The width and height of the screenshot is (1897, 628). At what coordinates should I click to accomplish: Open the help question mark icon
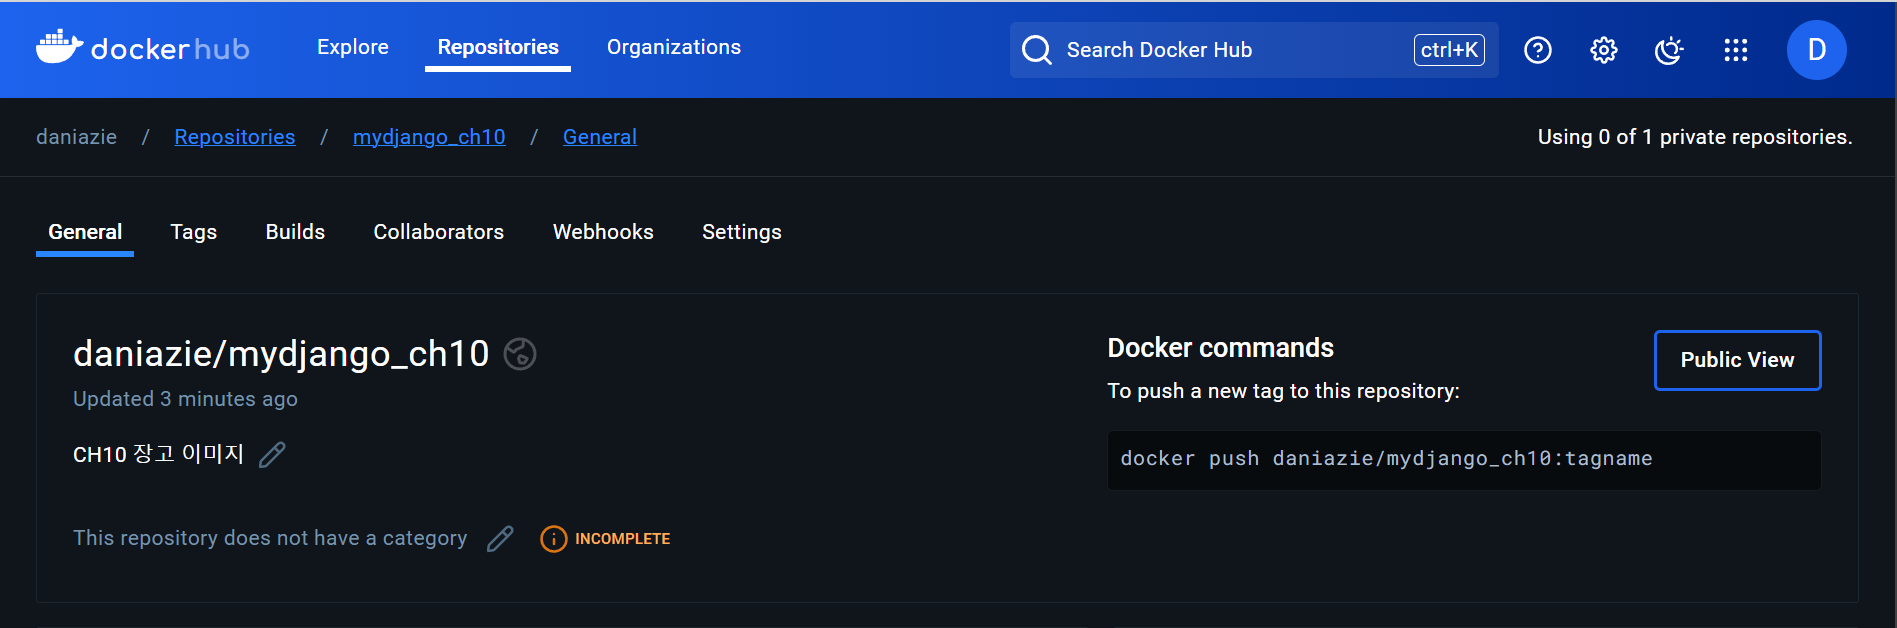click(1537, 50)
